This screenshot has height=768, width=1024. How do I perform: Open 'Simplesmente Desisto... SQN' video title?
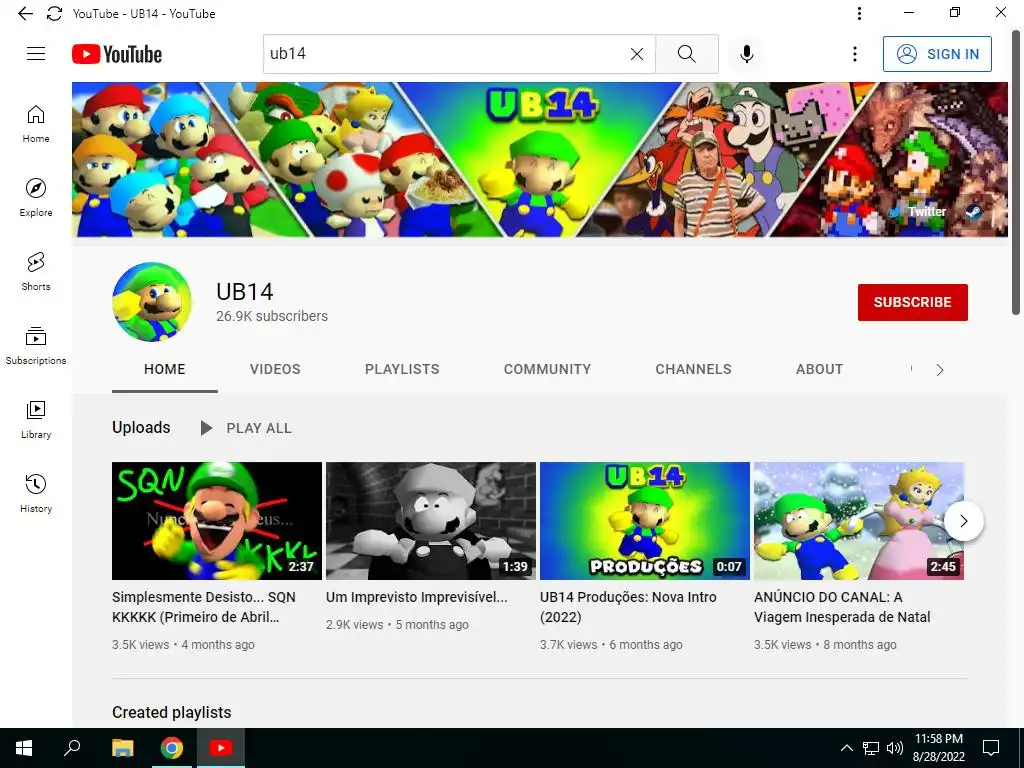[x=204, y=607]
